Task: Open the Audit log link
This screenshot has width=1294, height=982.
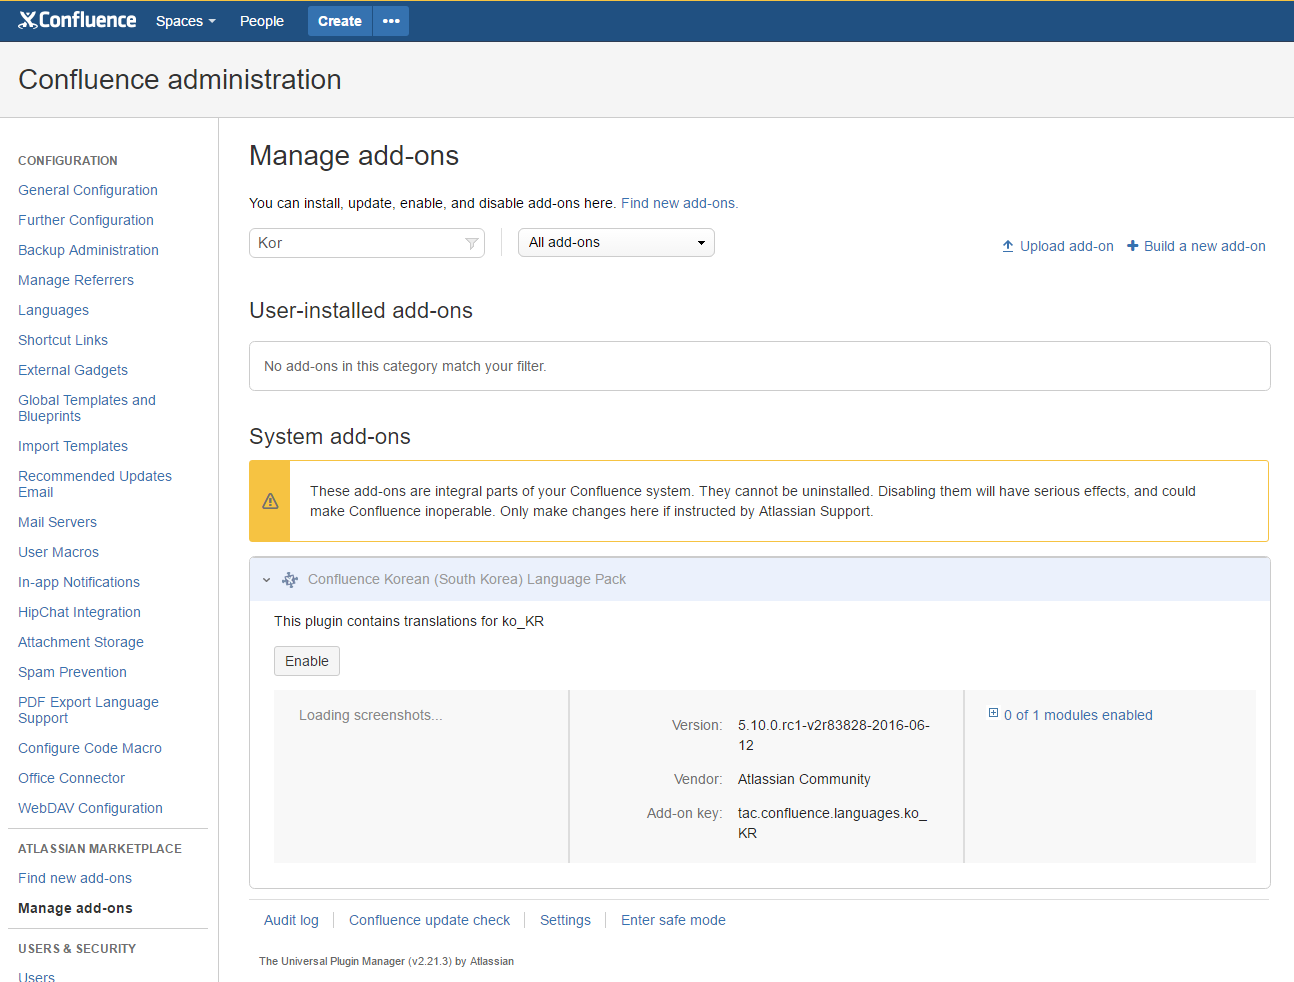Action: [291, 920]
